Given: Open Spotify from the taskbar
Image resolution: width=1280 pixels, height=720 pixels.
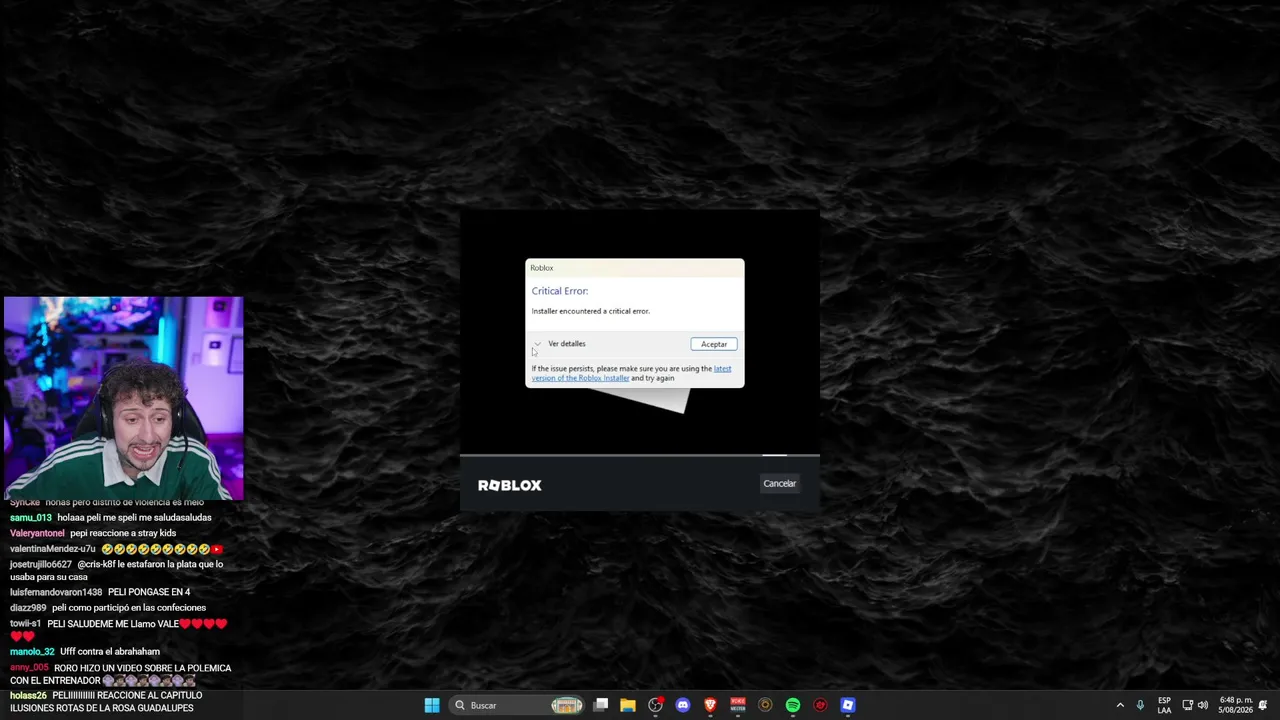Looking at the screenshot, I should pos(793,705).
